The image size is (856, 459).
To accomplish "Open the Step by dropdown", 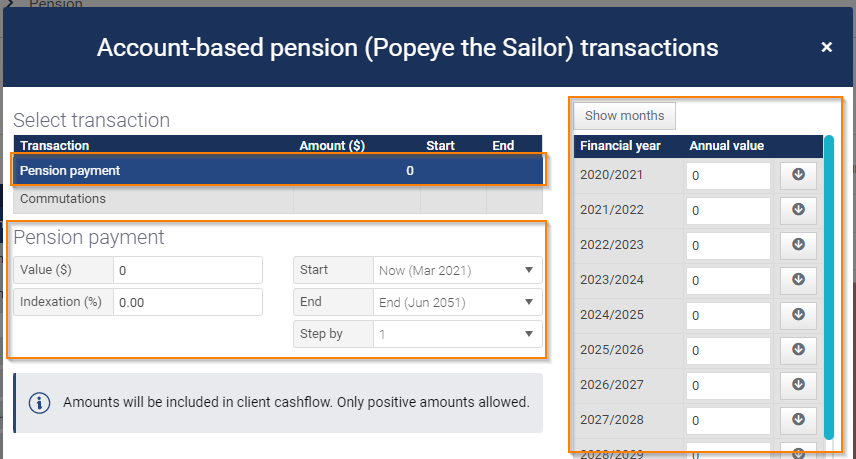I will pos(457,334).
